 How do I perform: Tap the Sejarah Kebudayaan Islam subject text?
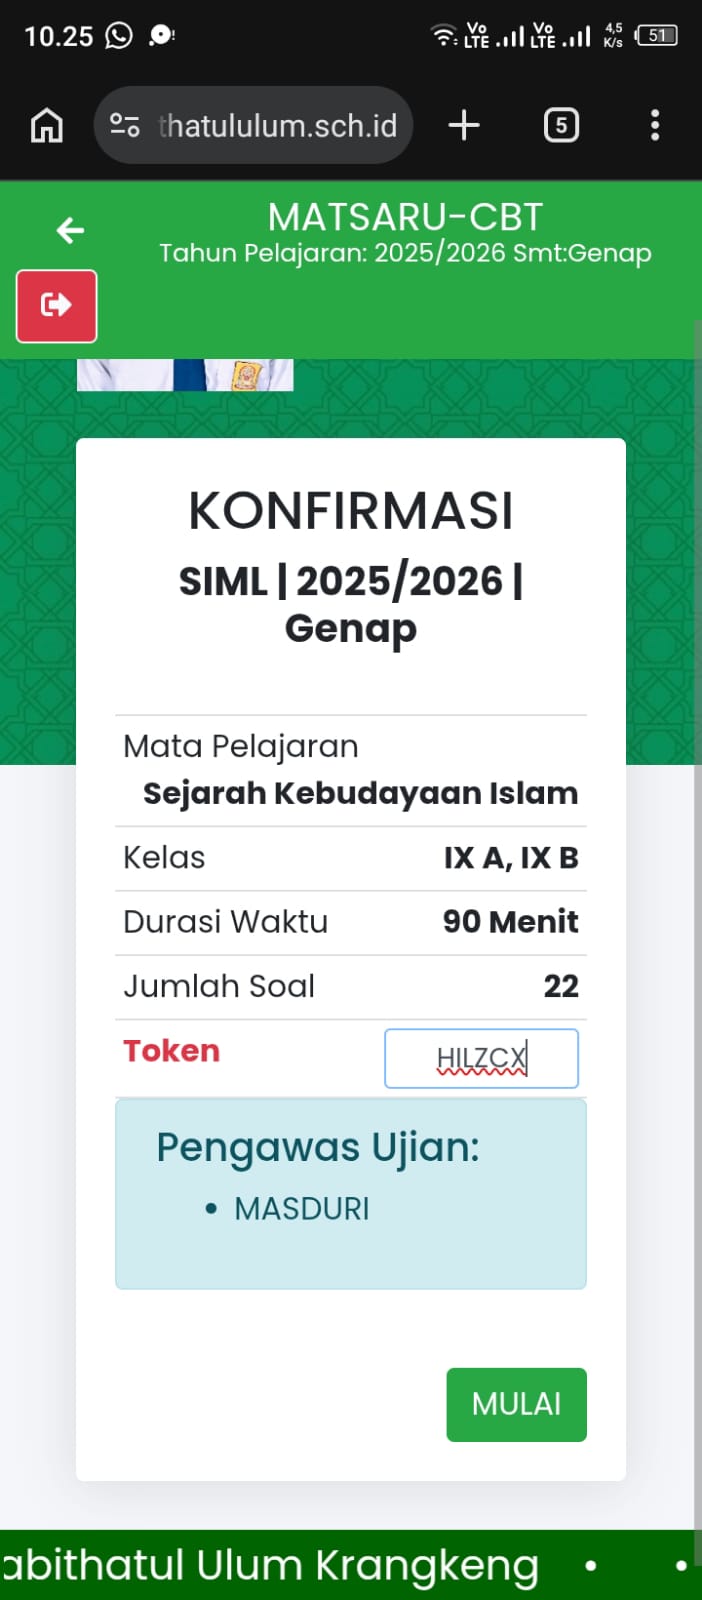point(360,793)
